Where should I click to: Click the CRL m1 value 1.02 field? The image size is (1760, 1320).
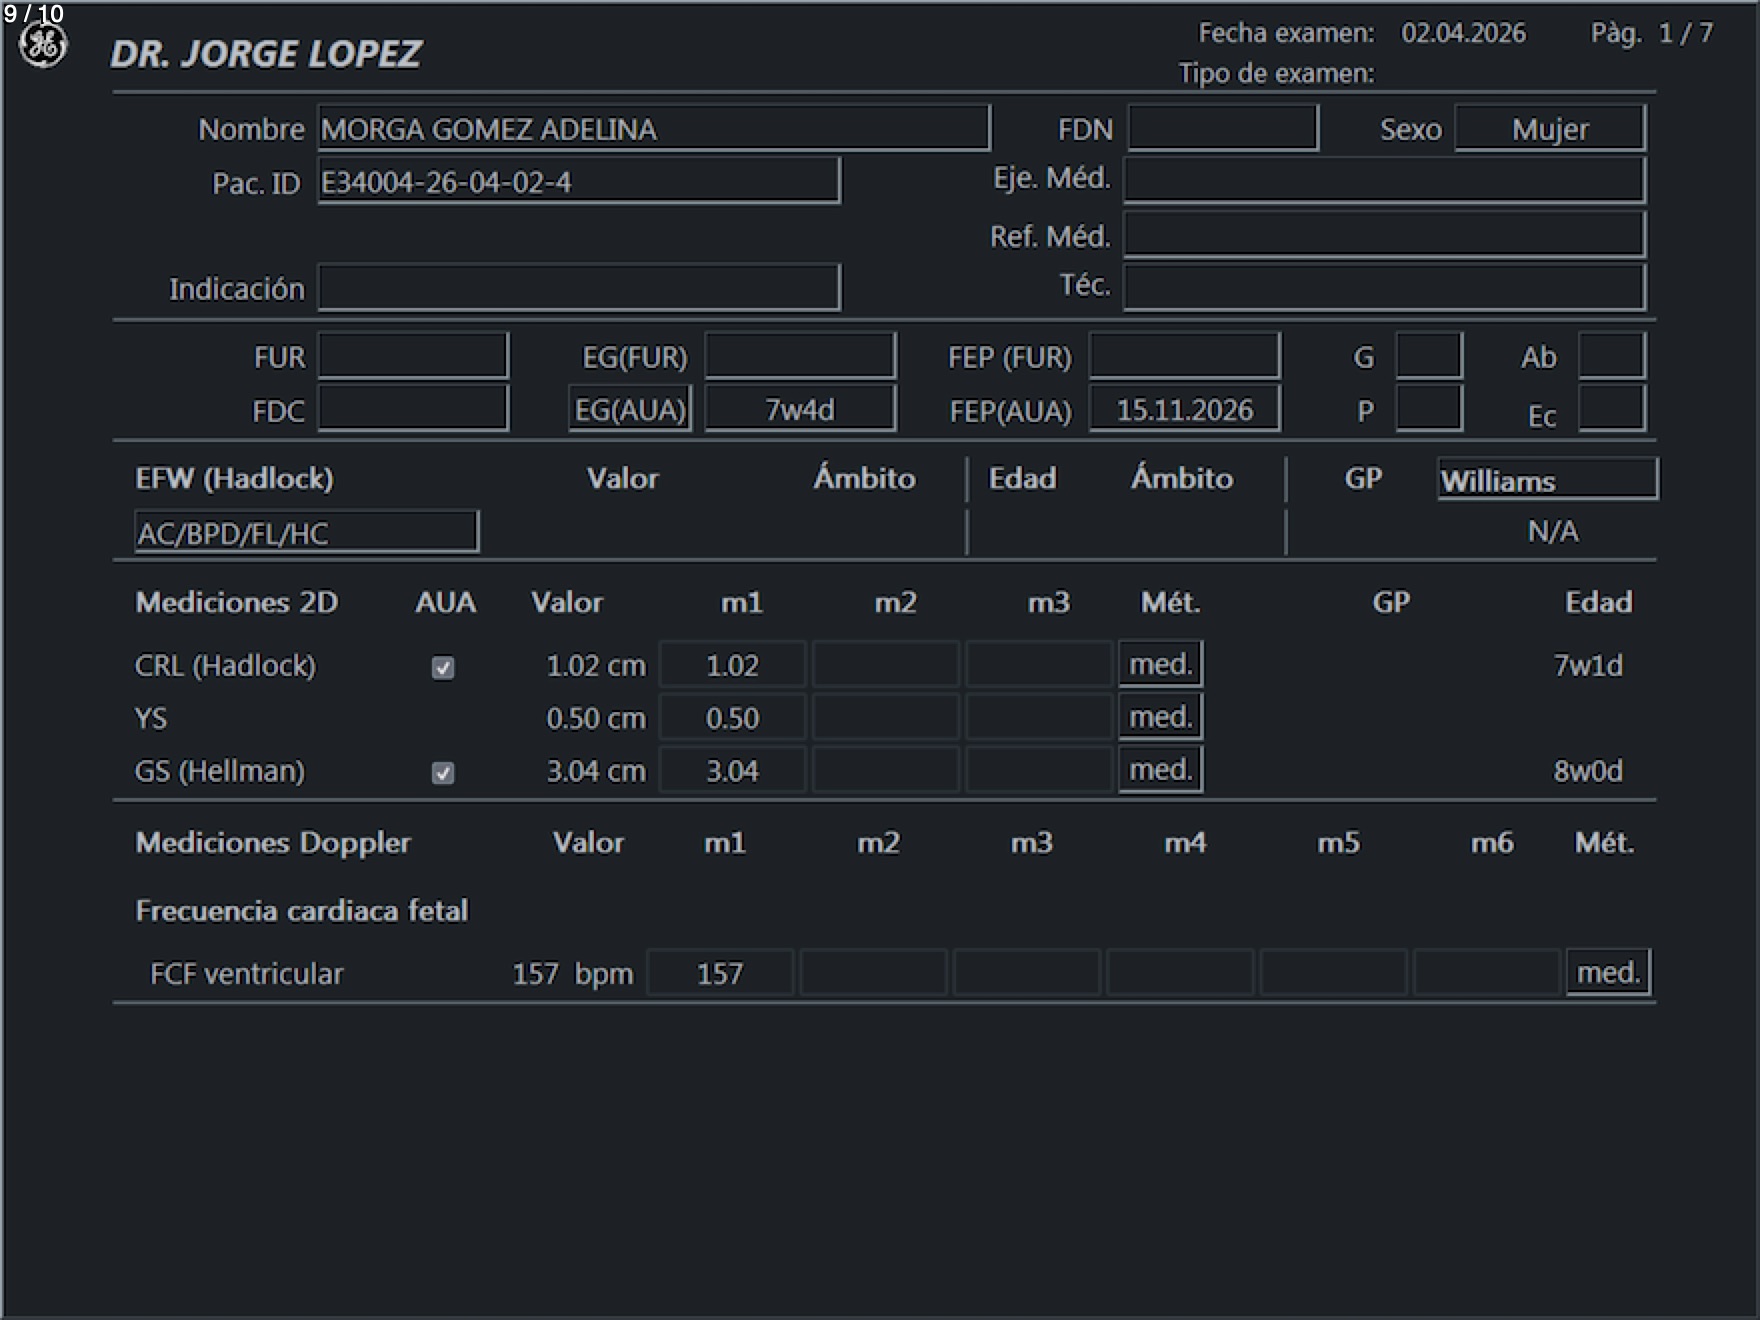732,666
